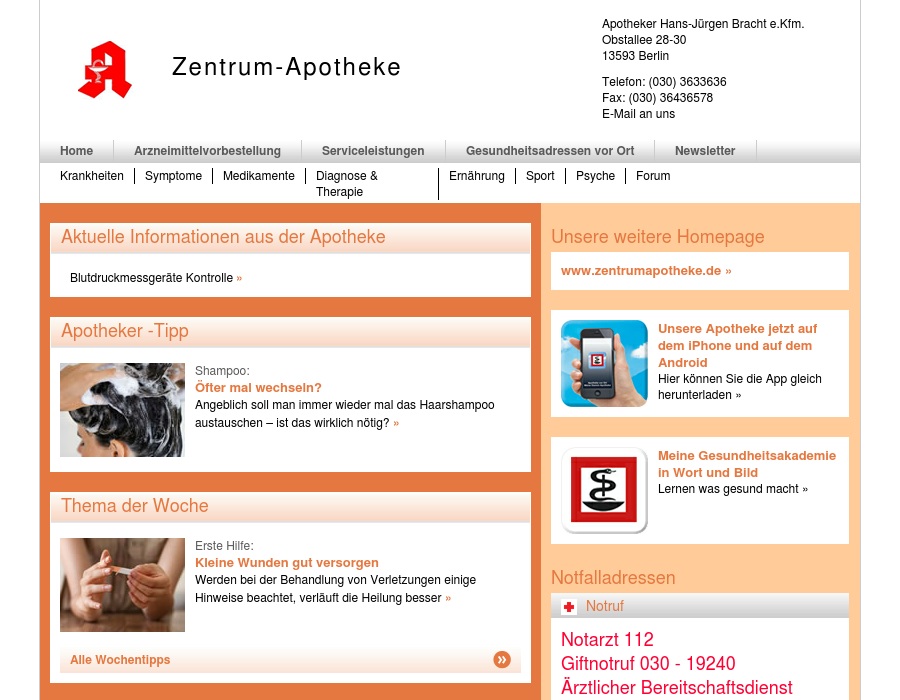Open 'Kleine Wunden gut versorgen' article
This screenshot has width=900, height=700.
pos(287,563)
